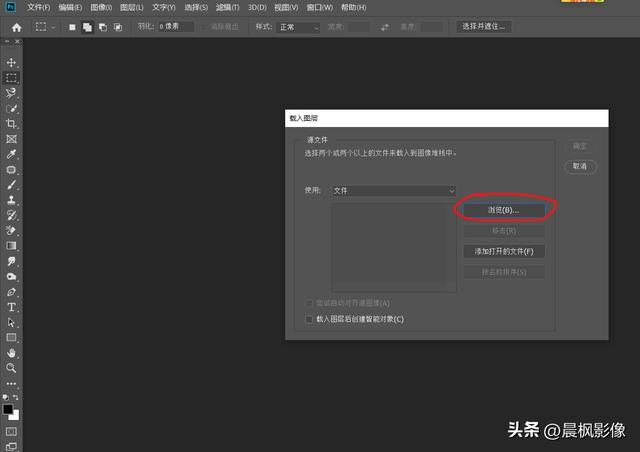This screenshot has height=452, width=640.
Task: Click the source files list box
Action: [x=393, y=247]
